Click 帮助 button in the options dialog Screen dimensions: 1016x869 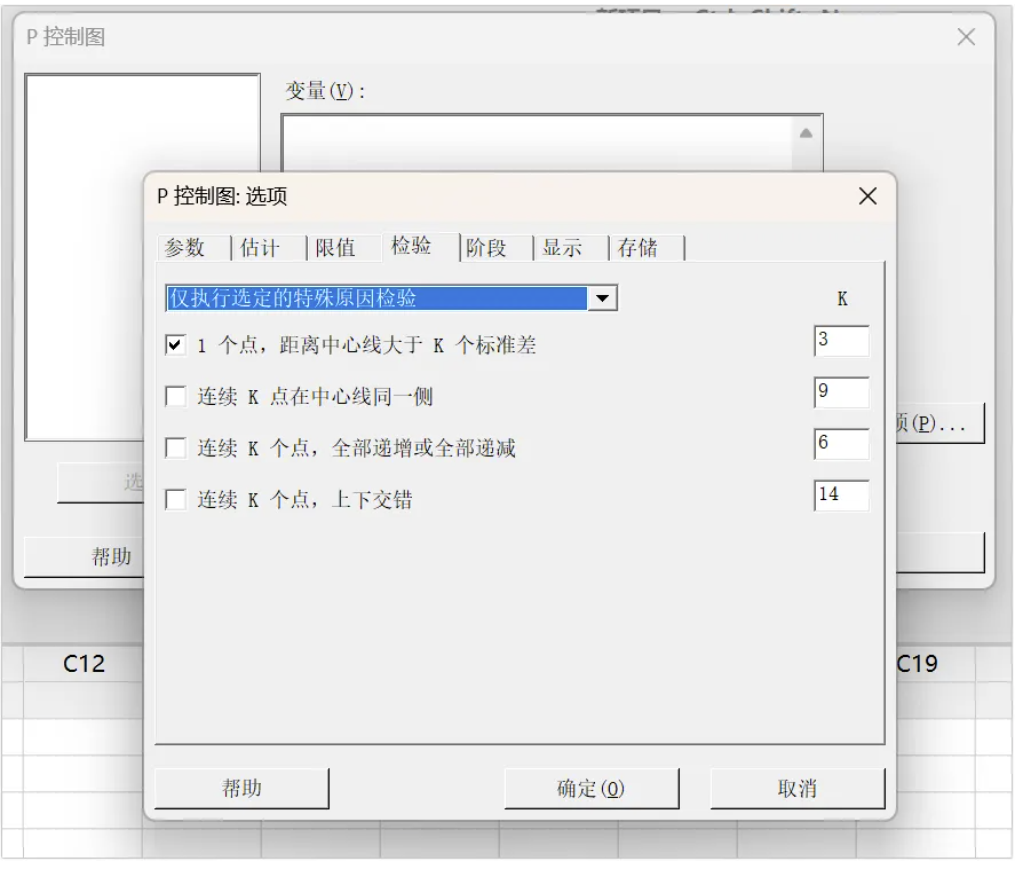click(x=242, y=789)
